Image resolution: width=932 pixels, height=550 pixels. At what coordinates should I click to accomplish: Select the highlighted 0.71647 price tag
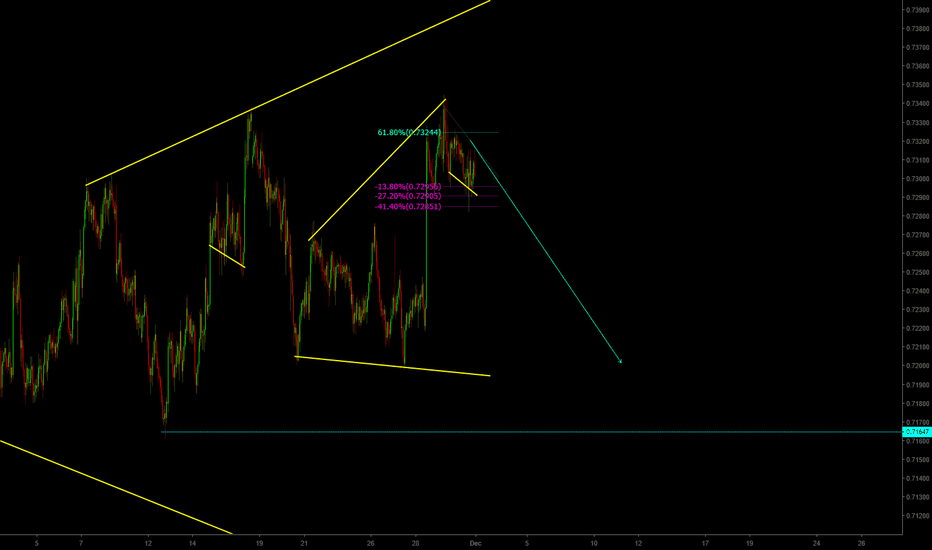click(x=917, y=432)
